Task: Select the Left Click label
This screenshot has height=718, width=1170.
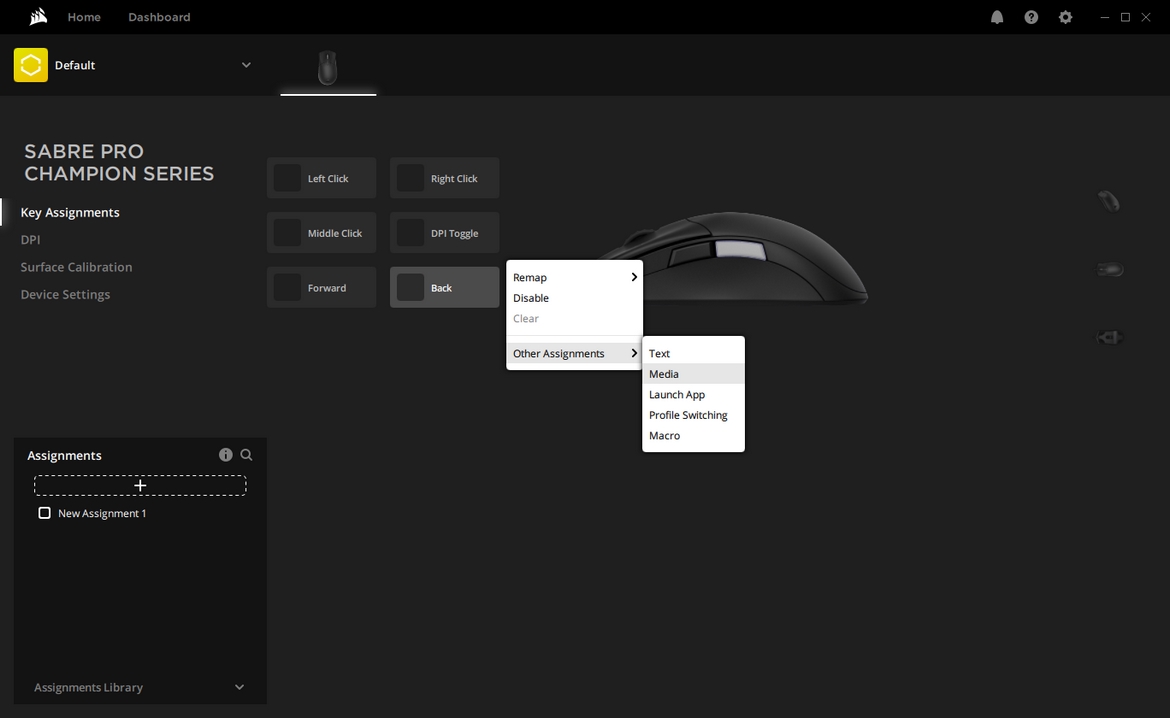Action: coord(328,178)
